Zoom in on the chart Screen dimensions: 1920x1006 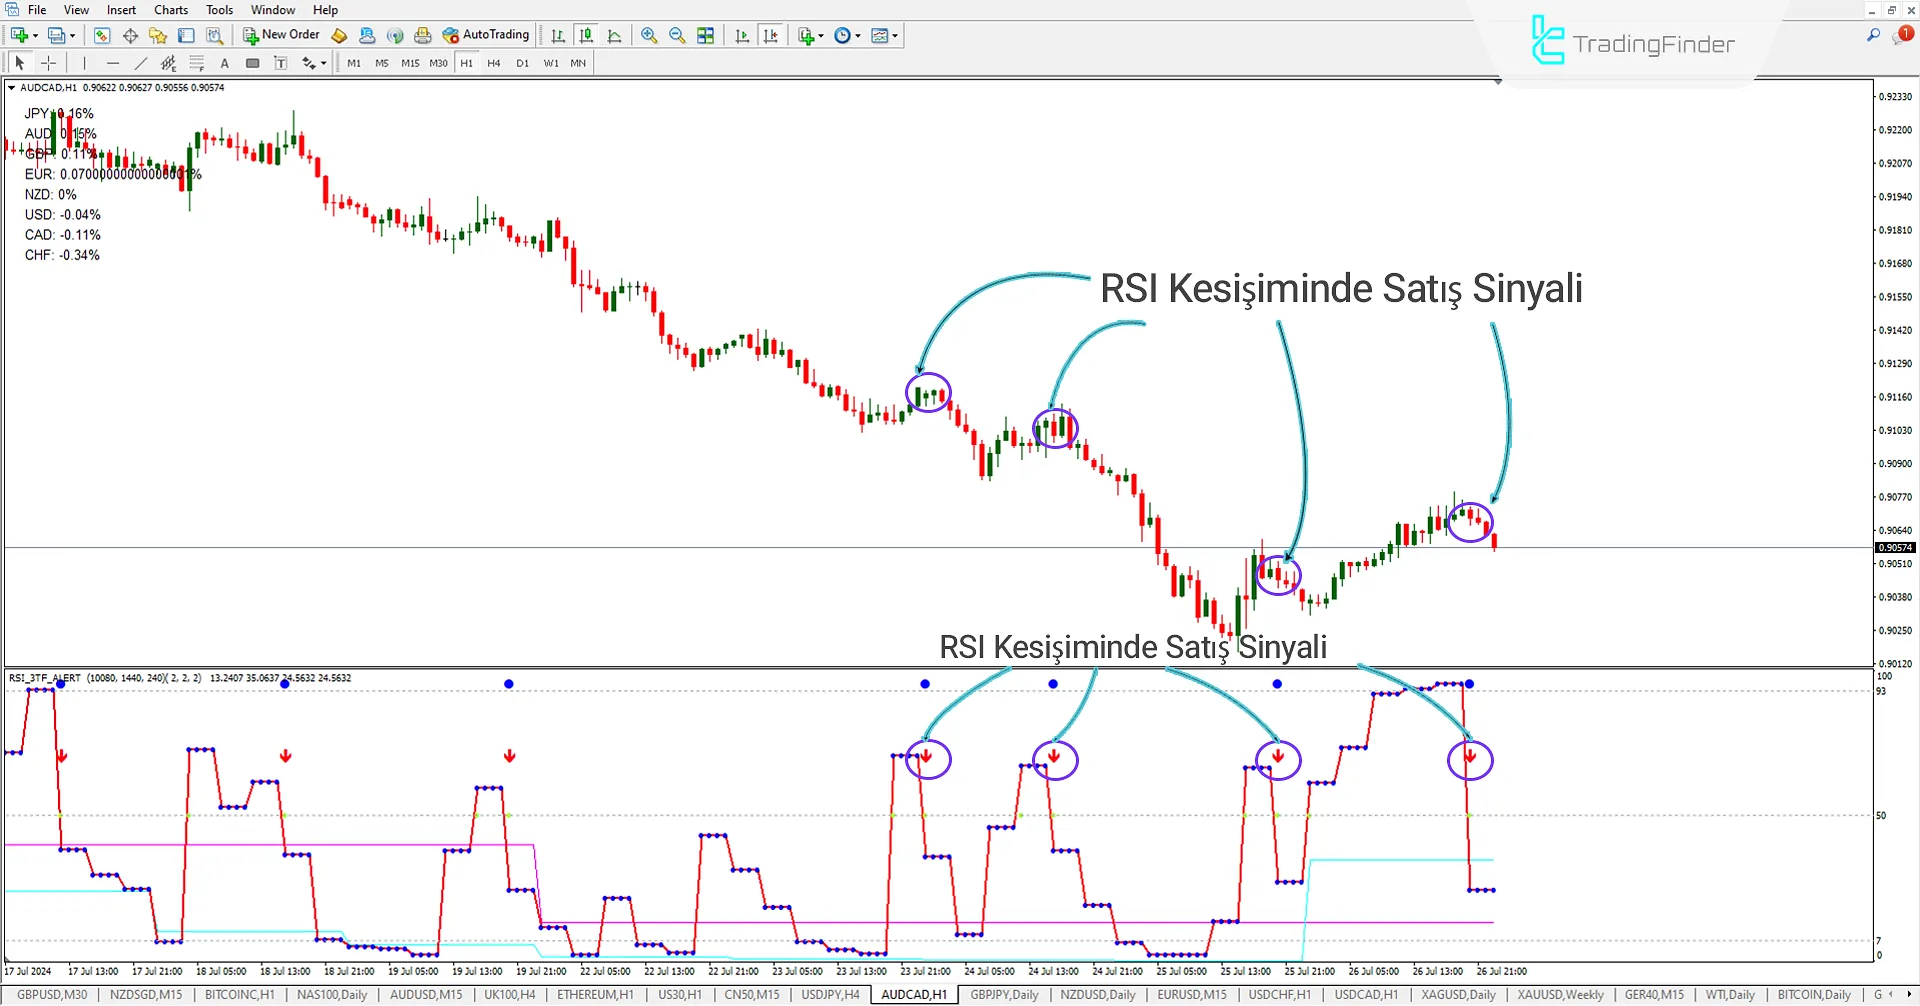pyautogui.click(x=649, y=36)
